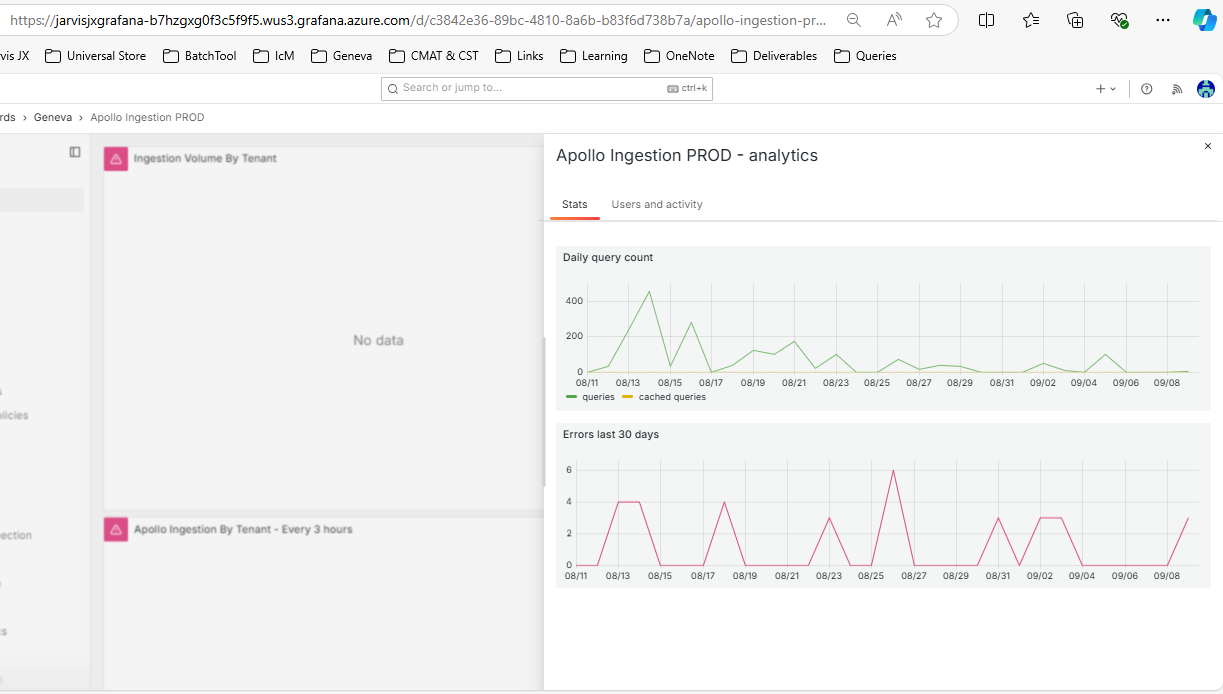The width and height of the screenshot is (1223, 694).
Task: Open the IcM bookmark folder
Action: (x=274, y=56)
